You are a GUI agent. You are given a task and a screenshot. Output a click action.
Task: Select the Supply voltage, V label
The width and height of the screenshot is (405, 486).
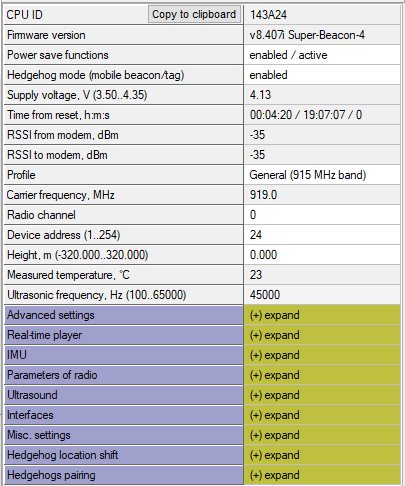(77, 95)
